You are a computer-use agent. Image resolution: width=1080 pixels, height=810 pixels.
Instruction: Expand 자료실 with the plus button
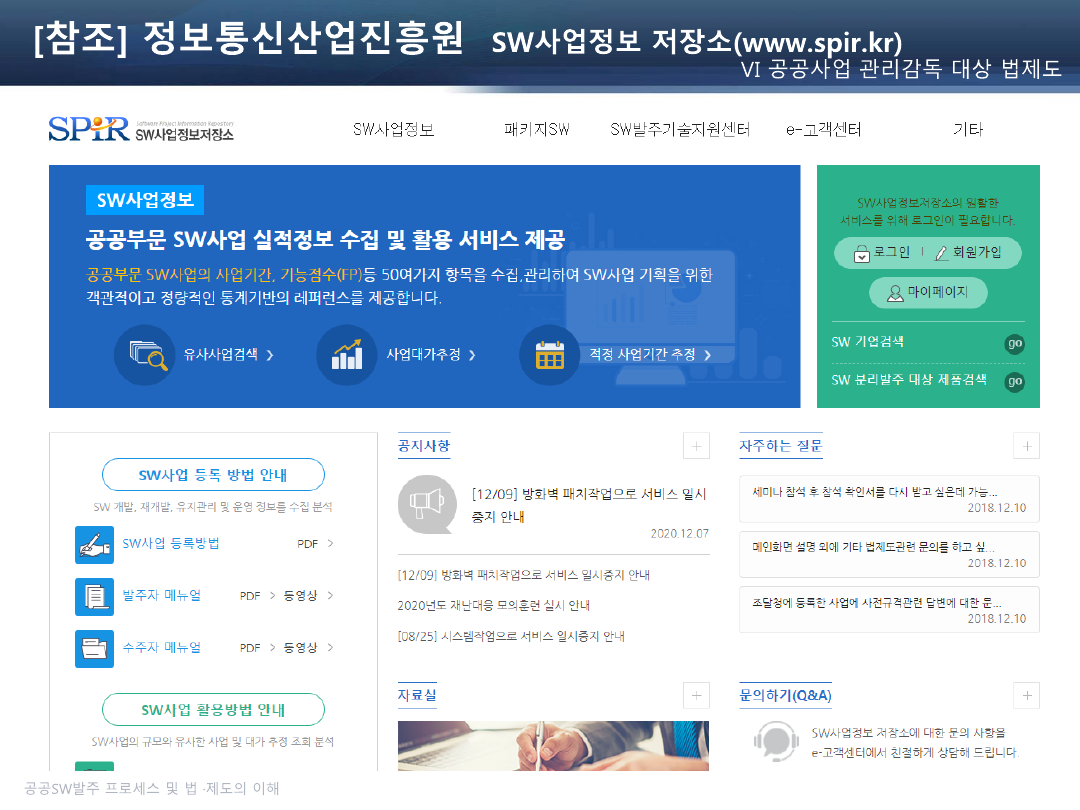pos(696,695)
